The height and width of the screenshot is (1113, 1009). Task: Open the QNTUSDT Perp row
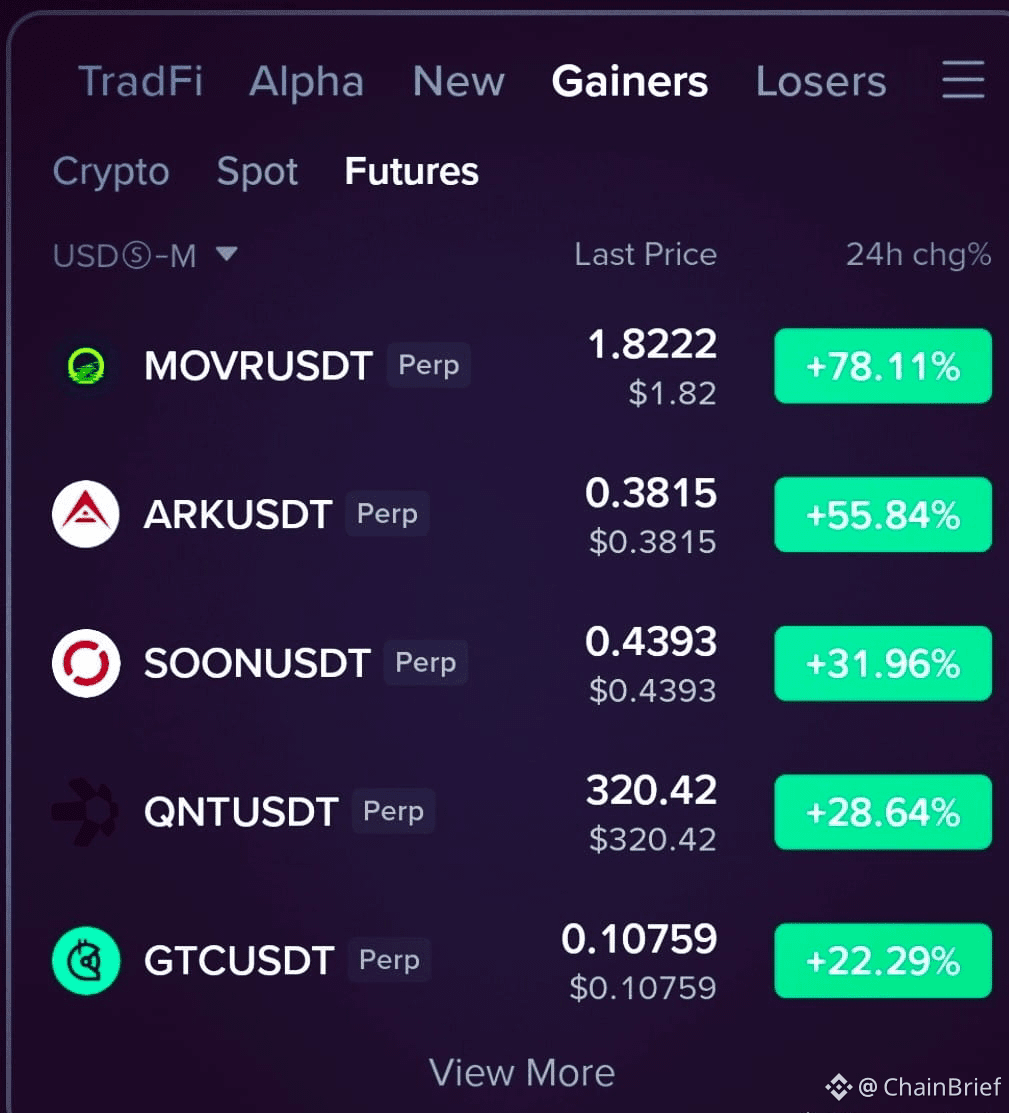tap(522, 811)
